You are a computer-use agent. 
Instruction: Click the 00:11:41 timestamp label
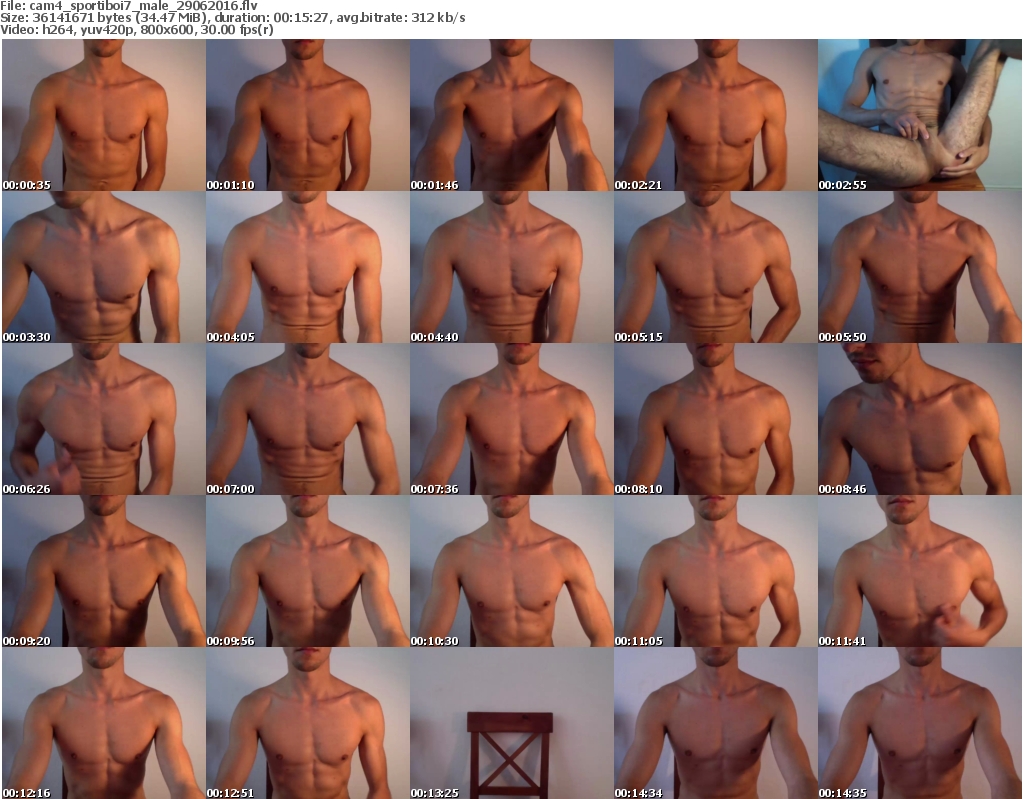[x=842, y=641]
